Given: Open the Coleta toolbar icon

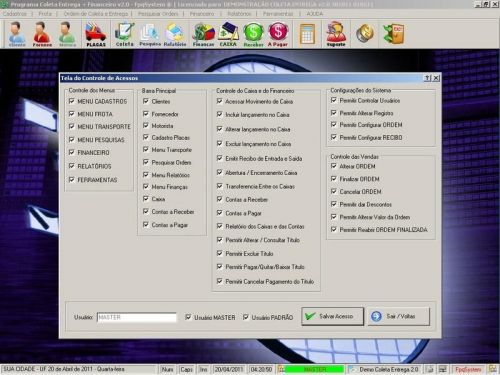Looking at the screenshot, I should click(x=124, y=34).
